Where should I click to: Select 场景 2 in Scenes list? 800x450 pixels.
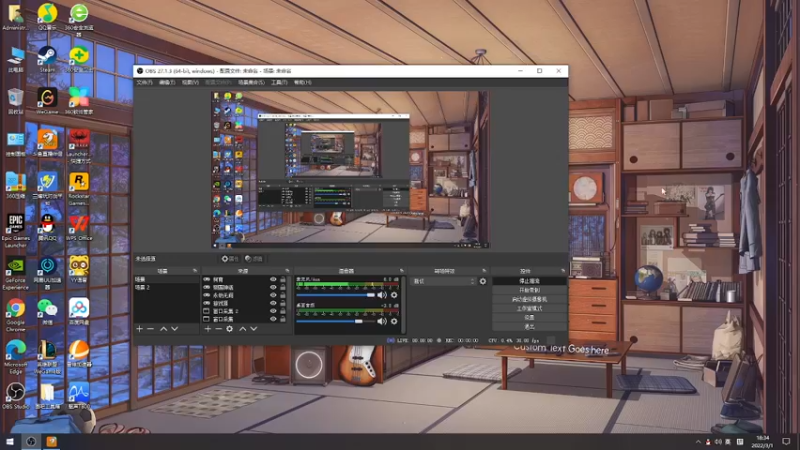pyautogui.click(x=166, y=288)
